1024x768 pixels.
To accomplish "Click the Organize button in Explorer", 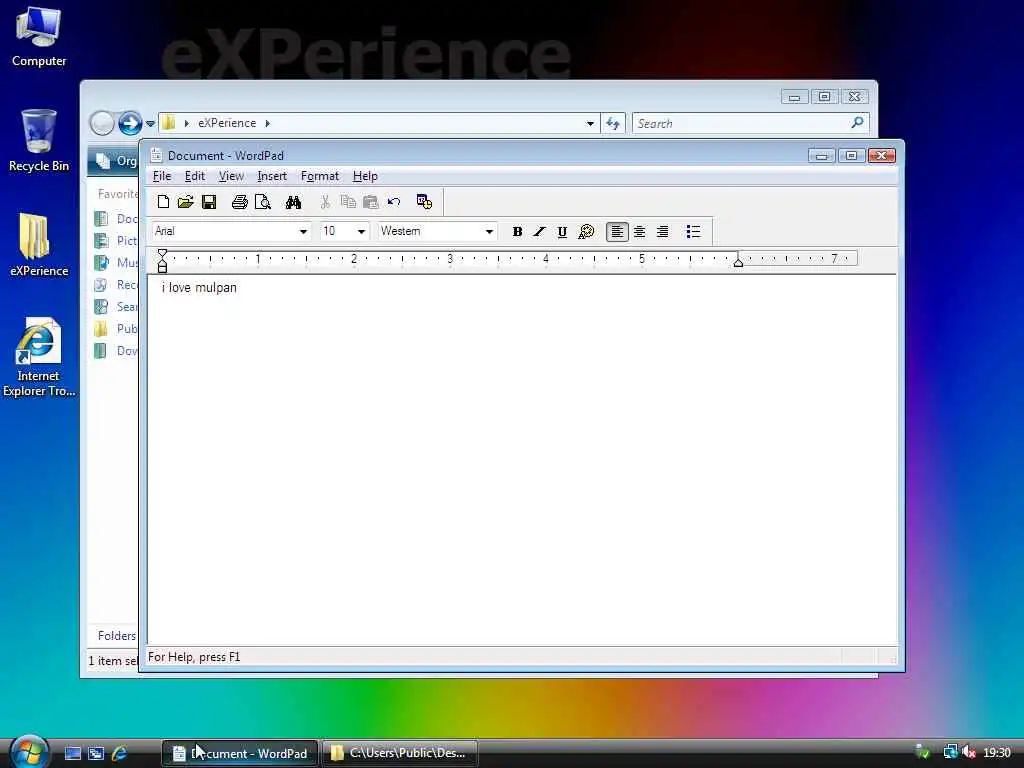I will (x=116, y=161).
